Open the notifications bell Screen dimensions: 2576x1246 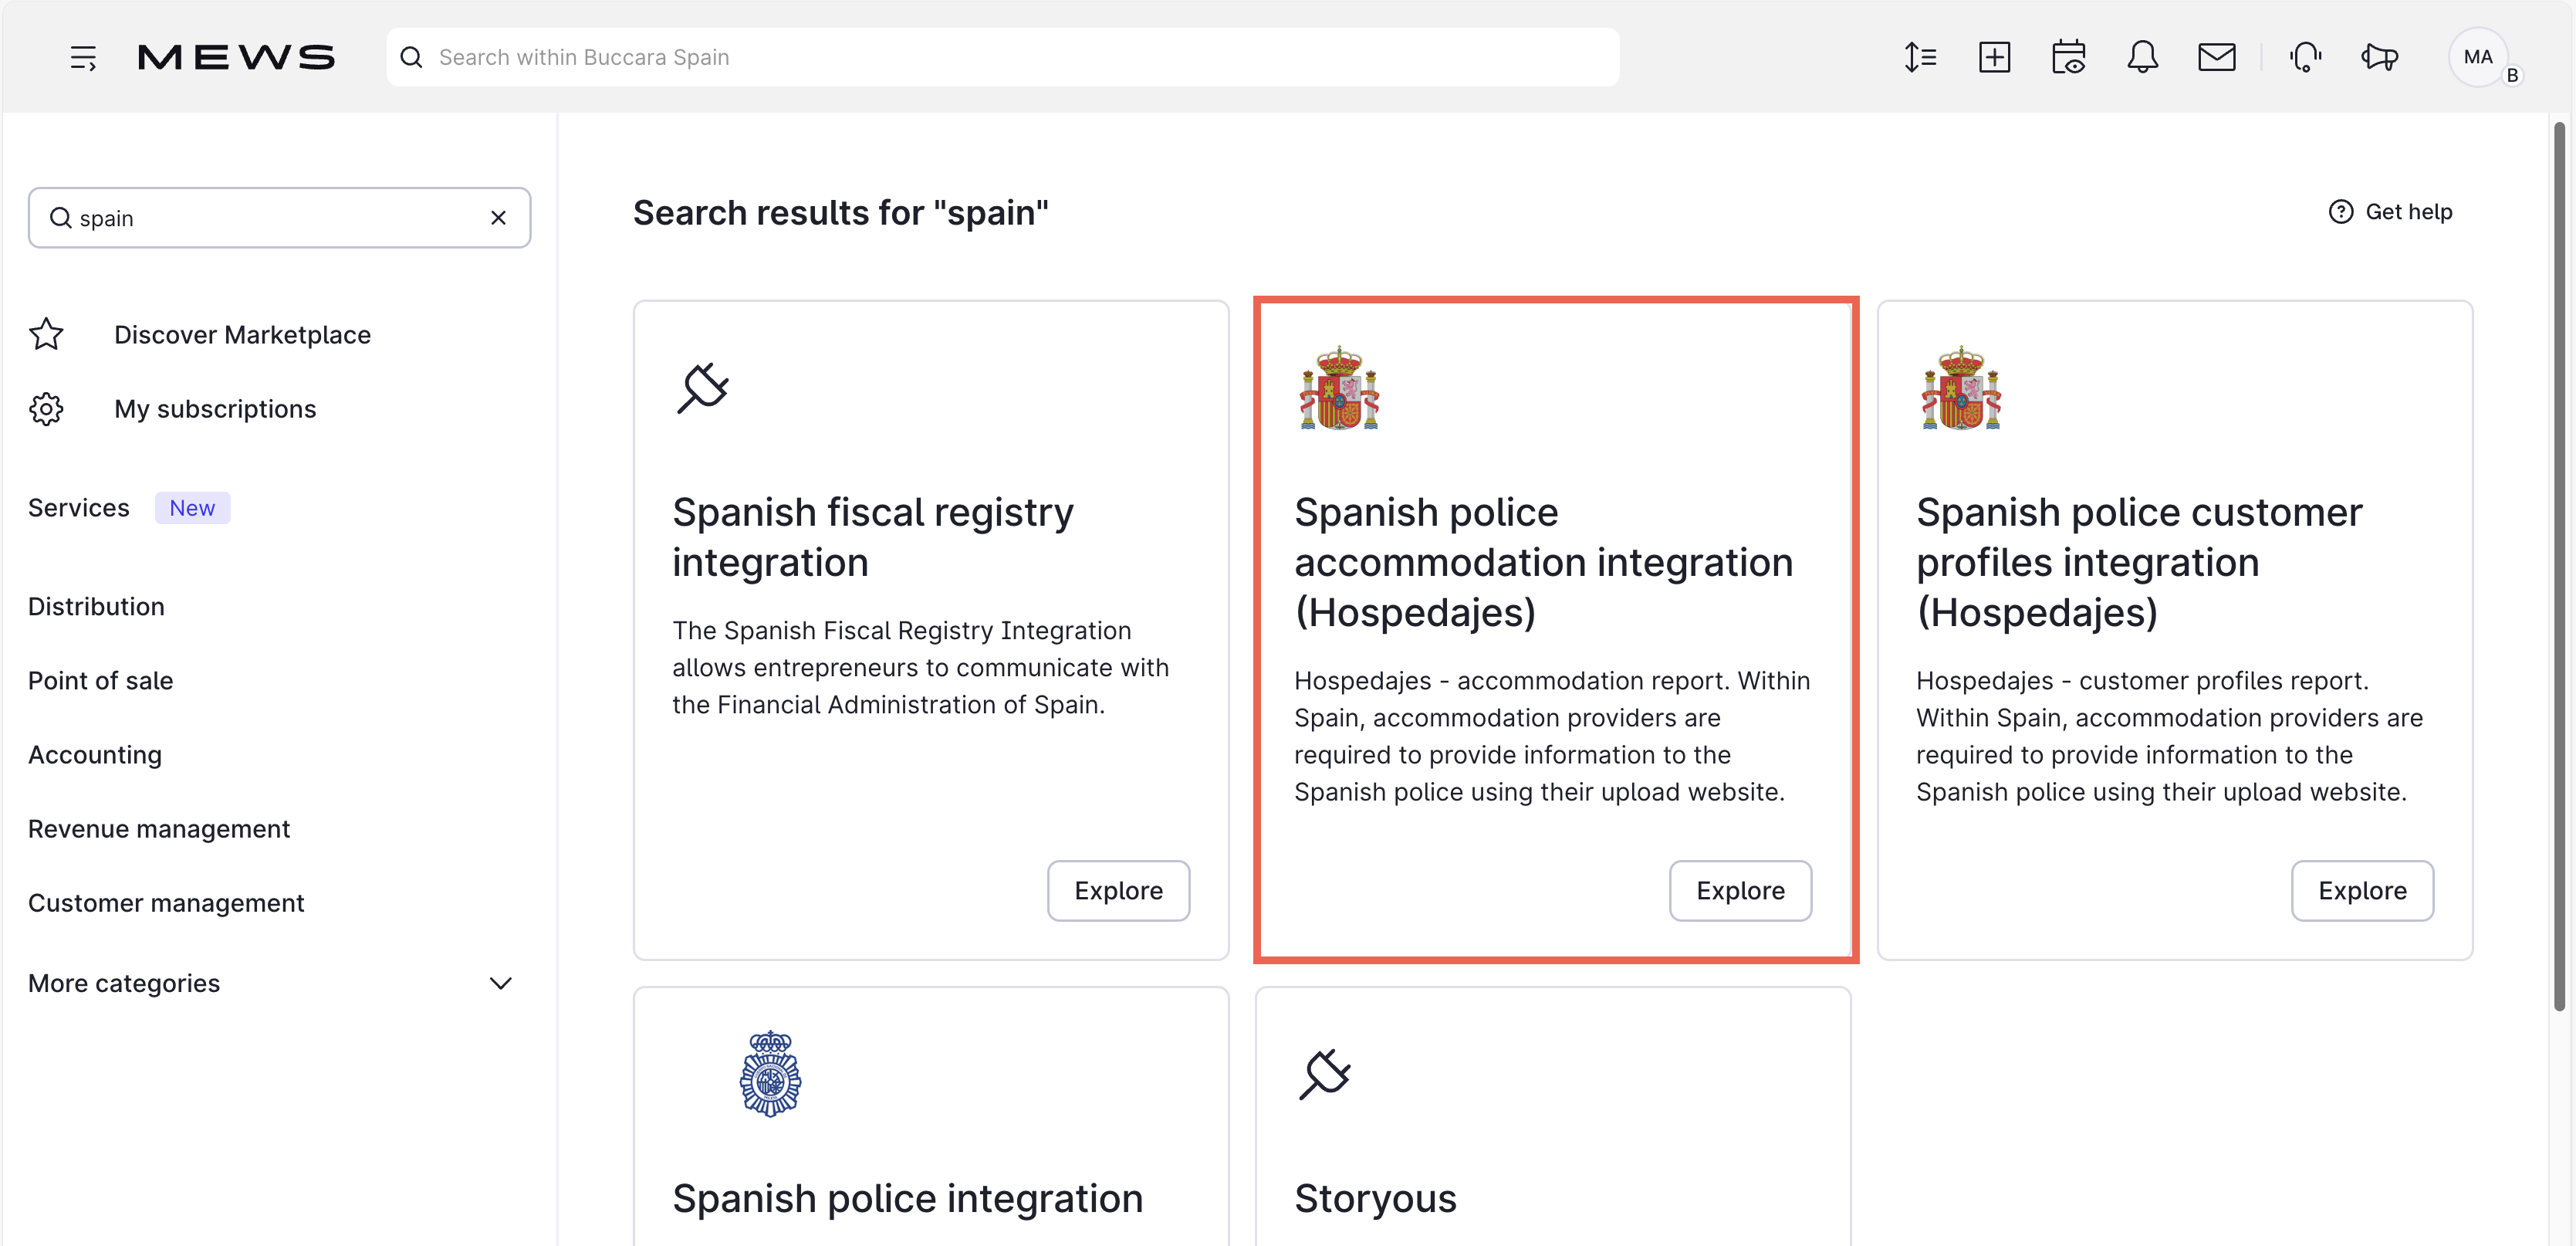tap(2142, 57)
